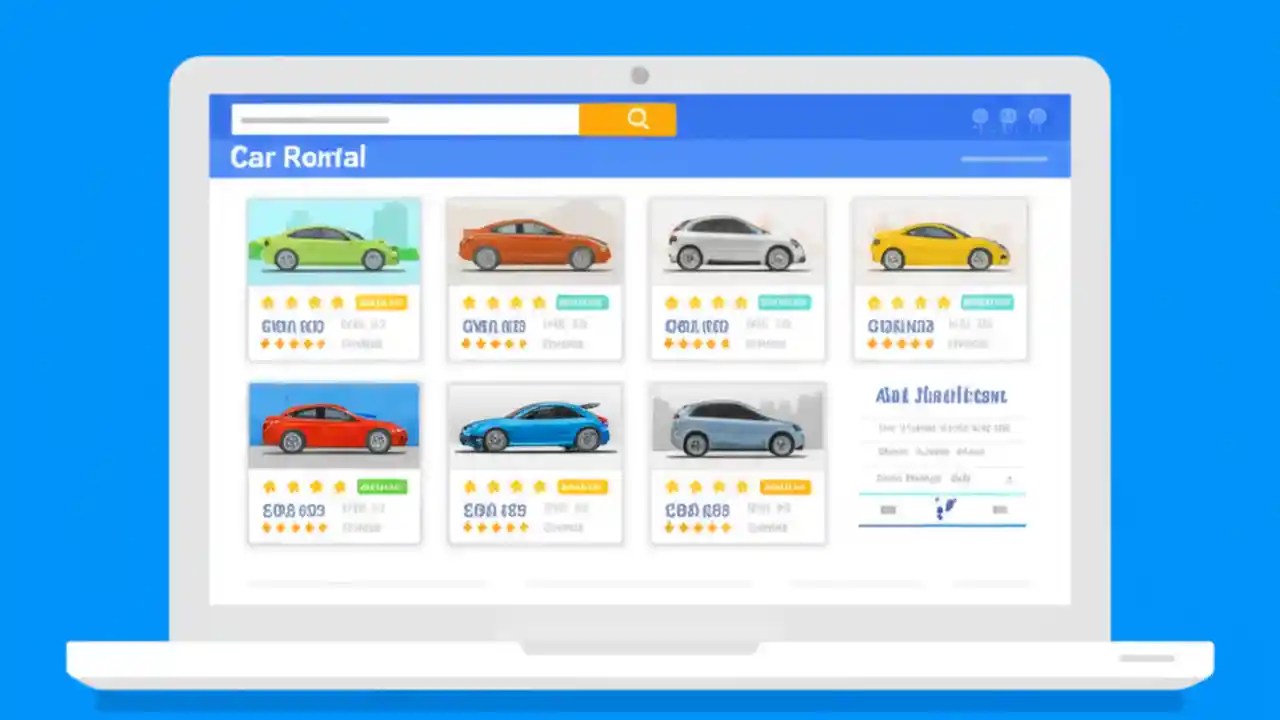
Task: Click inside the top search input field
Action: tap(400, 119)
